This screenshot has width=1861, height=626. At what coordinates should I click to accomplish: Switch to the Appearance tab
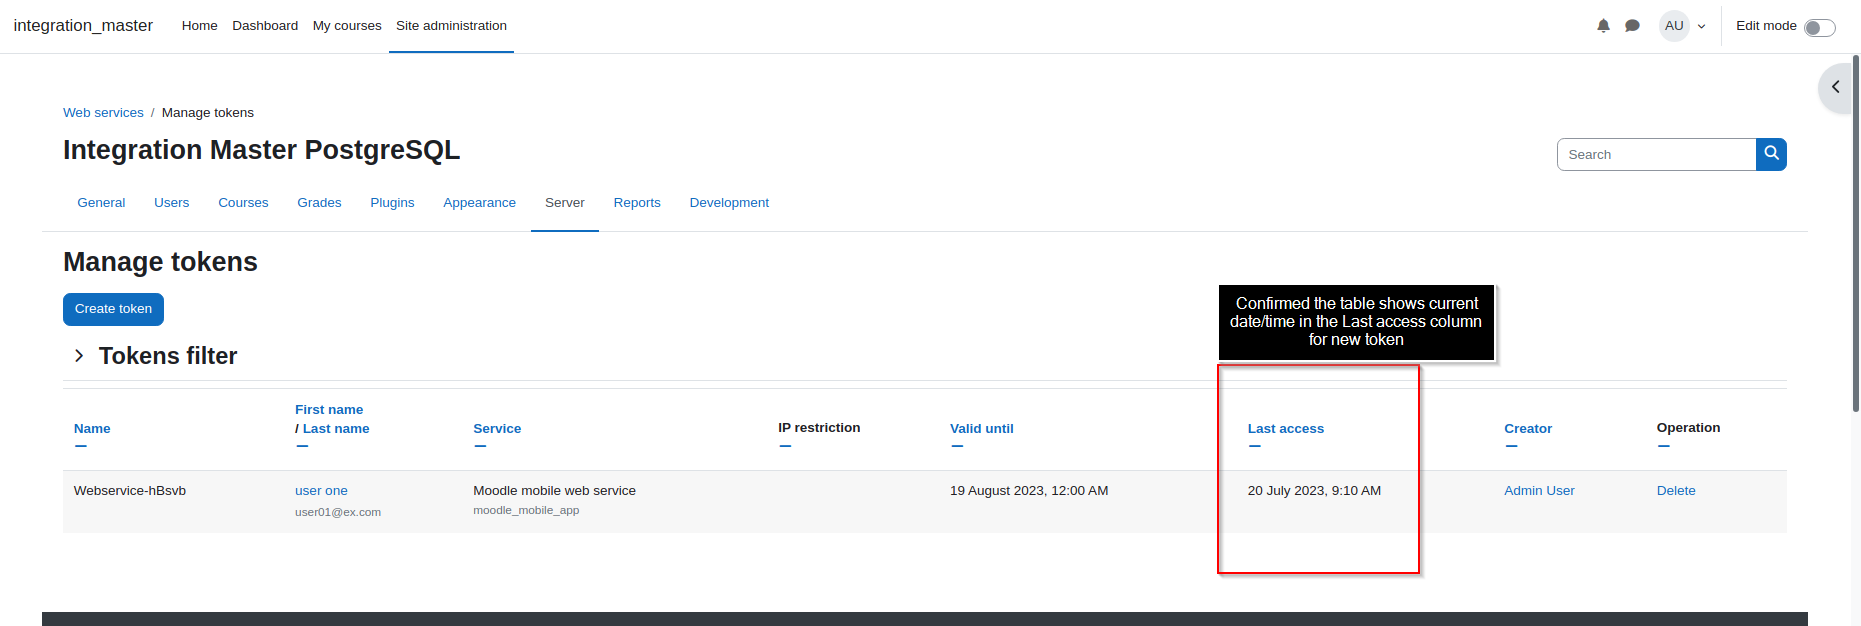point(479,203)
